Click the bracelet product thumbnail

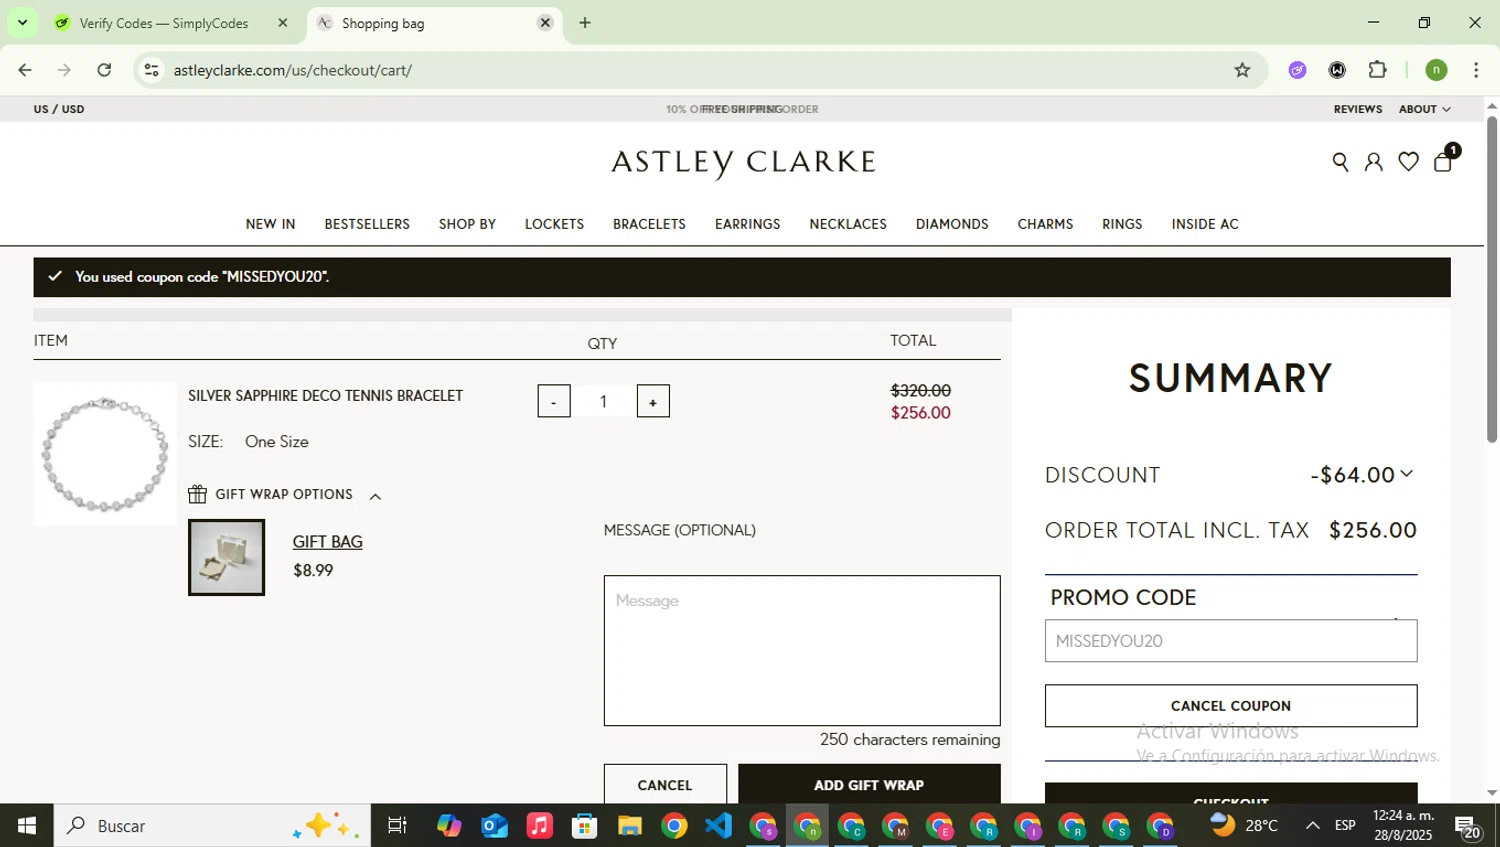pyautogui.click(x=105, y=454)
